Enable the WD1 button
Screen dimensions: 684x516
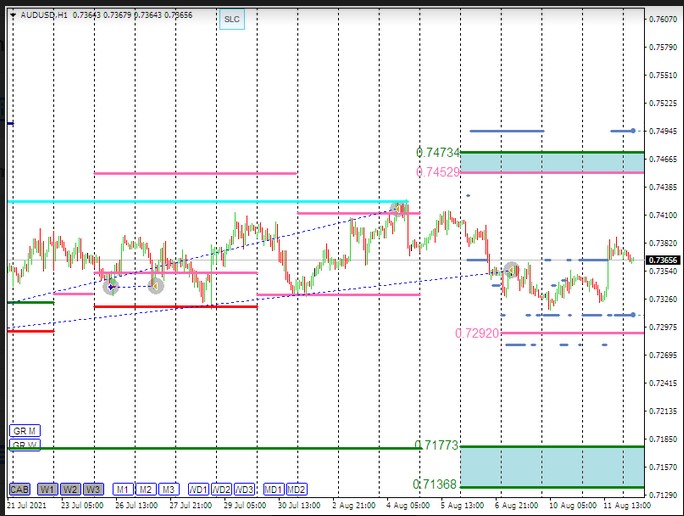[198, 489]
